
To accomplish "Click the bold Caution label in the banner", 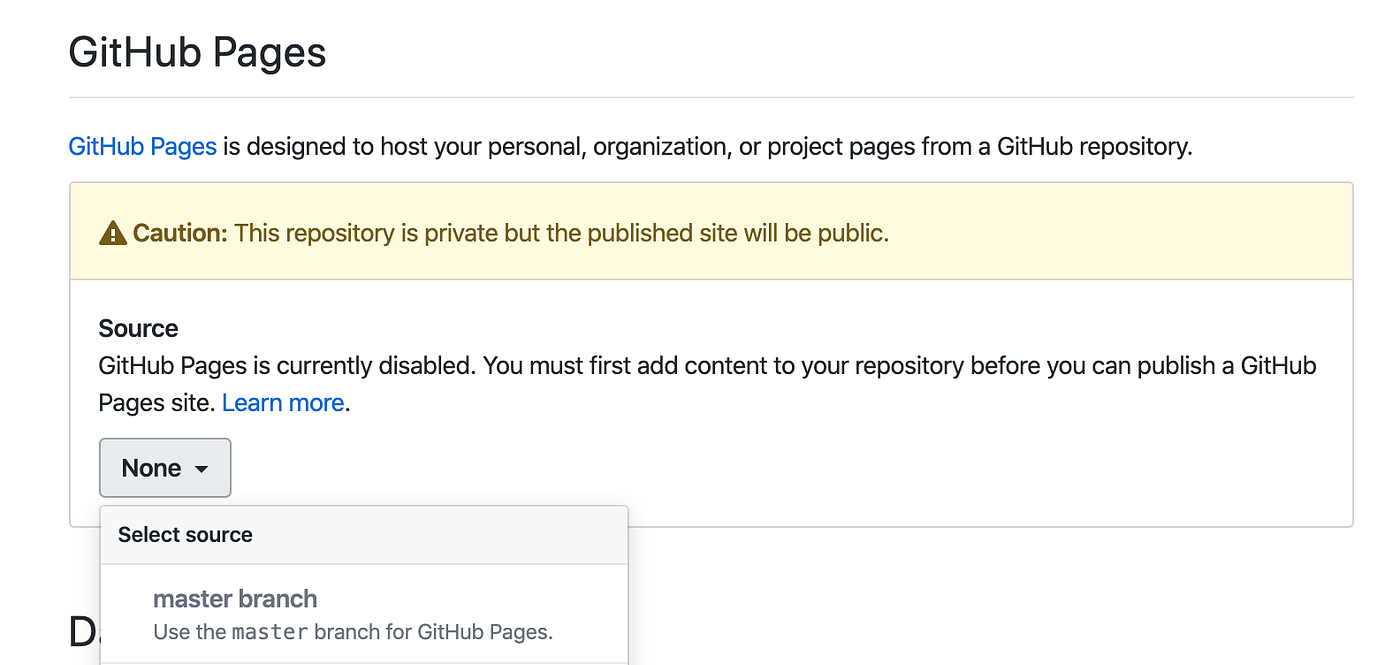I will (x=180, y=232).
